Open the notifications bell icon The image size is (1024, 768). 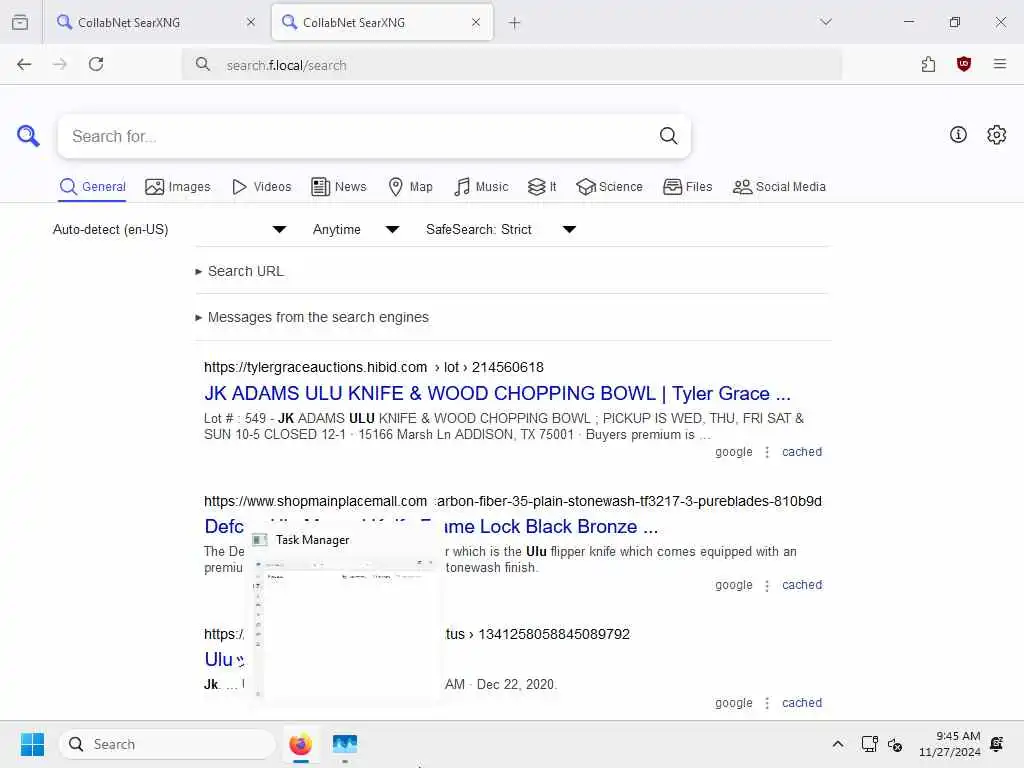point(997,744)
